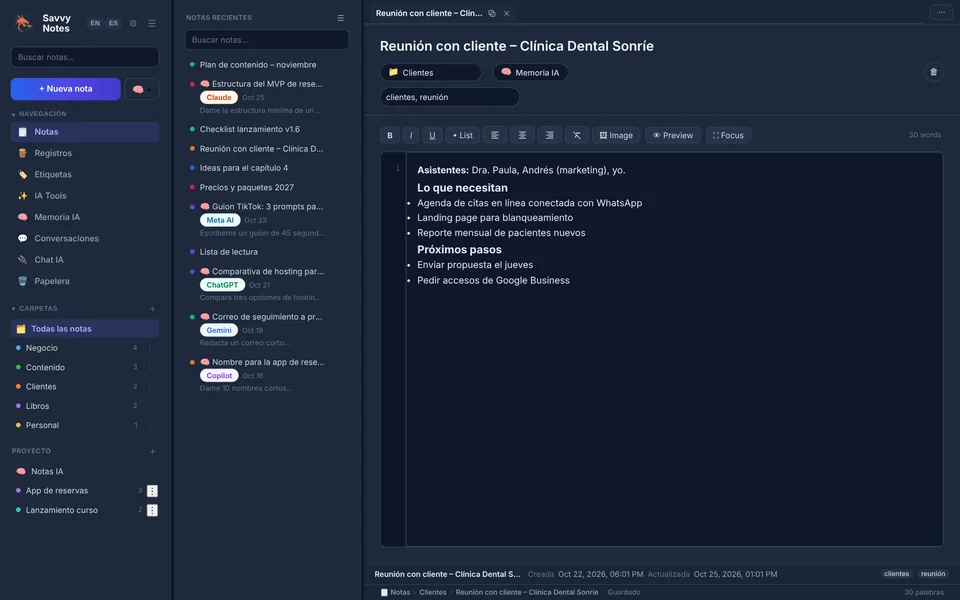Insert an image into the note
The height and width of the screenshot is (600, 960).
tap(616, 135)
